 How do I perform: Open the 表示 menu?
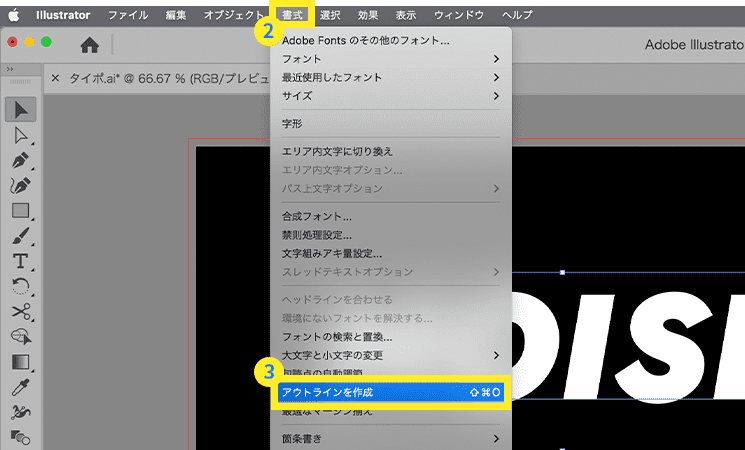pos(406,15)
